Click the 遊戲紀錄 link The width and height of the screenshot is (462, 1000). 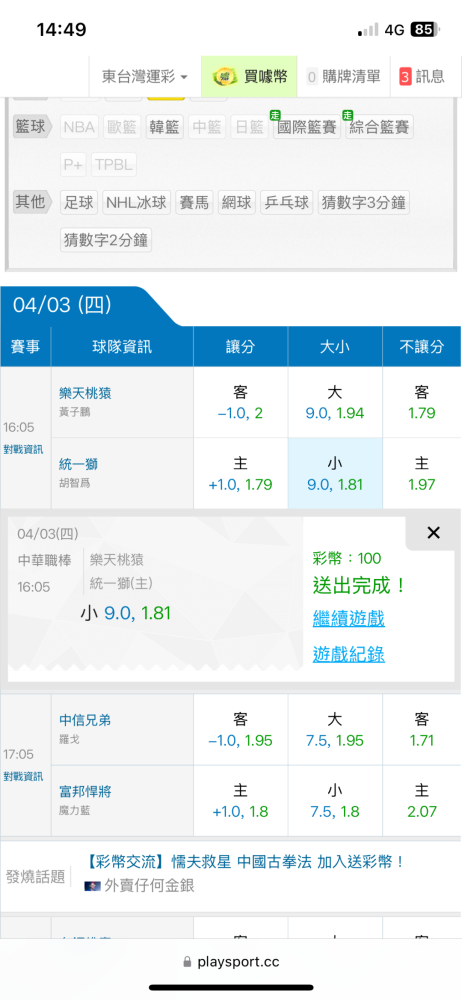tap(349, 654)
